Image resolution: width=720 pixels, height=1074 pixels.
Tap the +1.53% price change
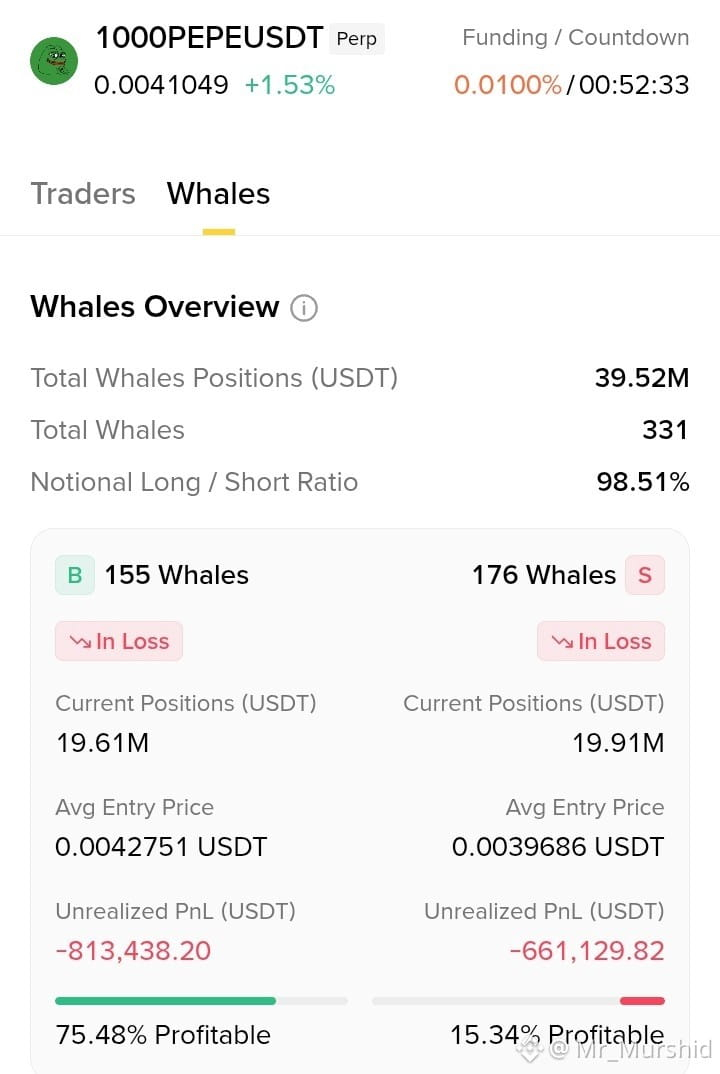(x=290, y=85)
